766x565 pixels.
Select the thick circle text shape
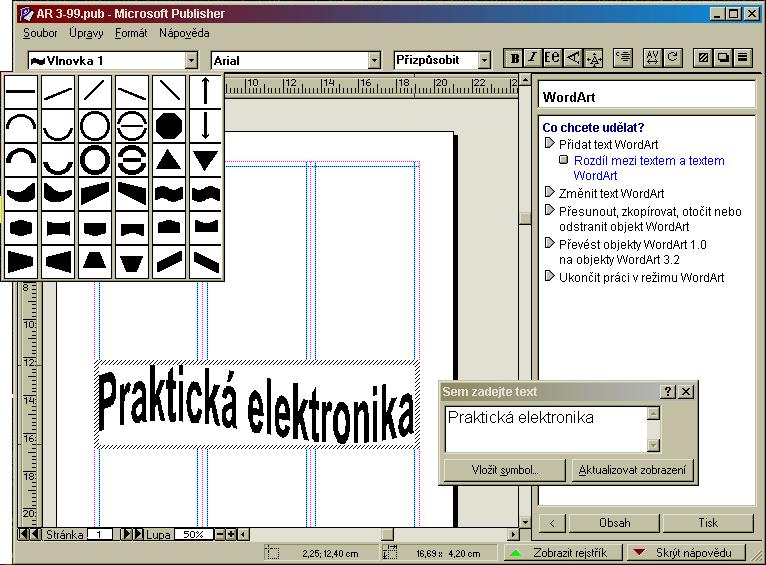94,160
